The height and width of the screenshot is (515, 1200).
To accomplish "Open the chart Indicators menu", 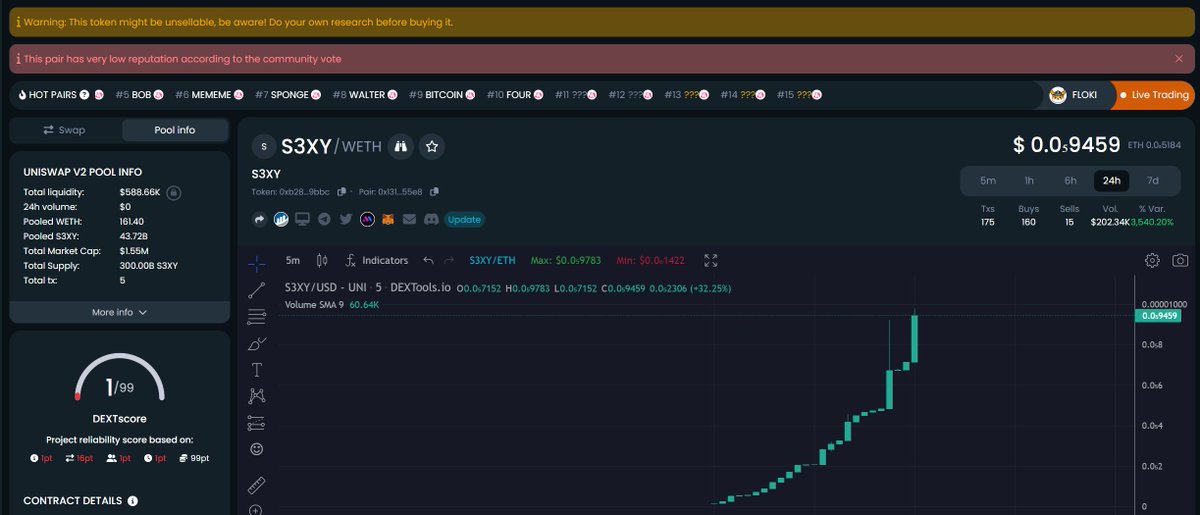I will 377,260.
